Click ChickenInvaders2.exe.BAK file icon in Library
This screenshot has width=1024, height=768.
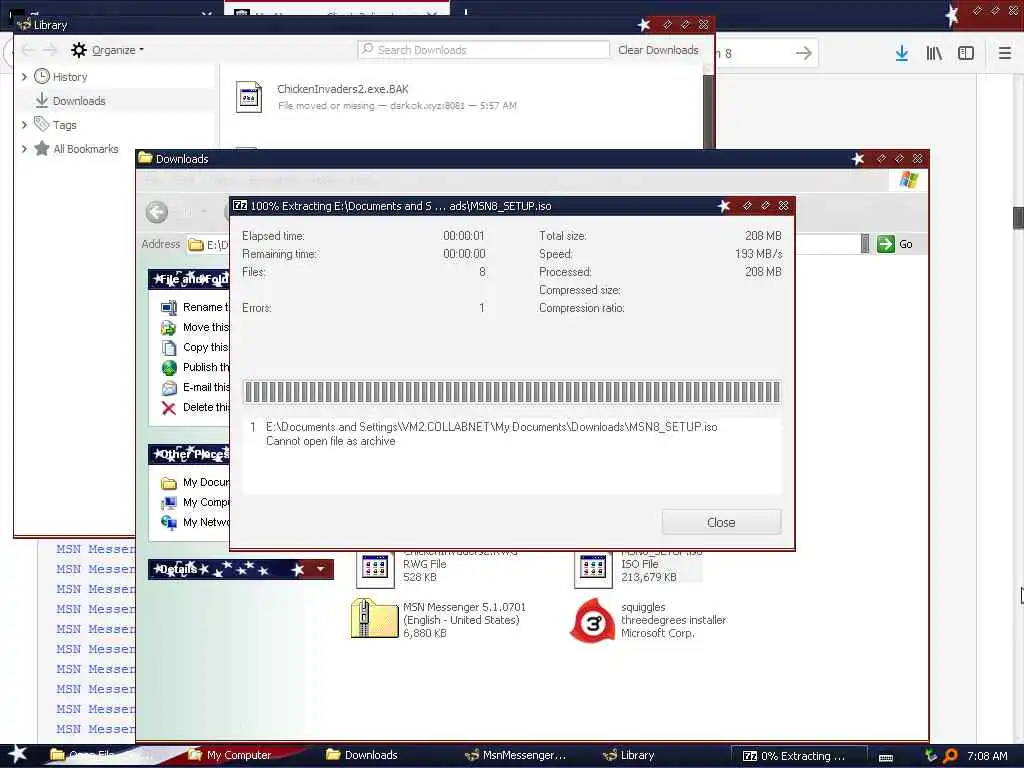[249, 97]
